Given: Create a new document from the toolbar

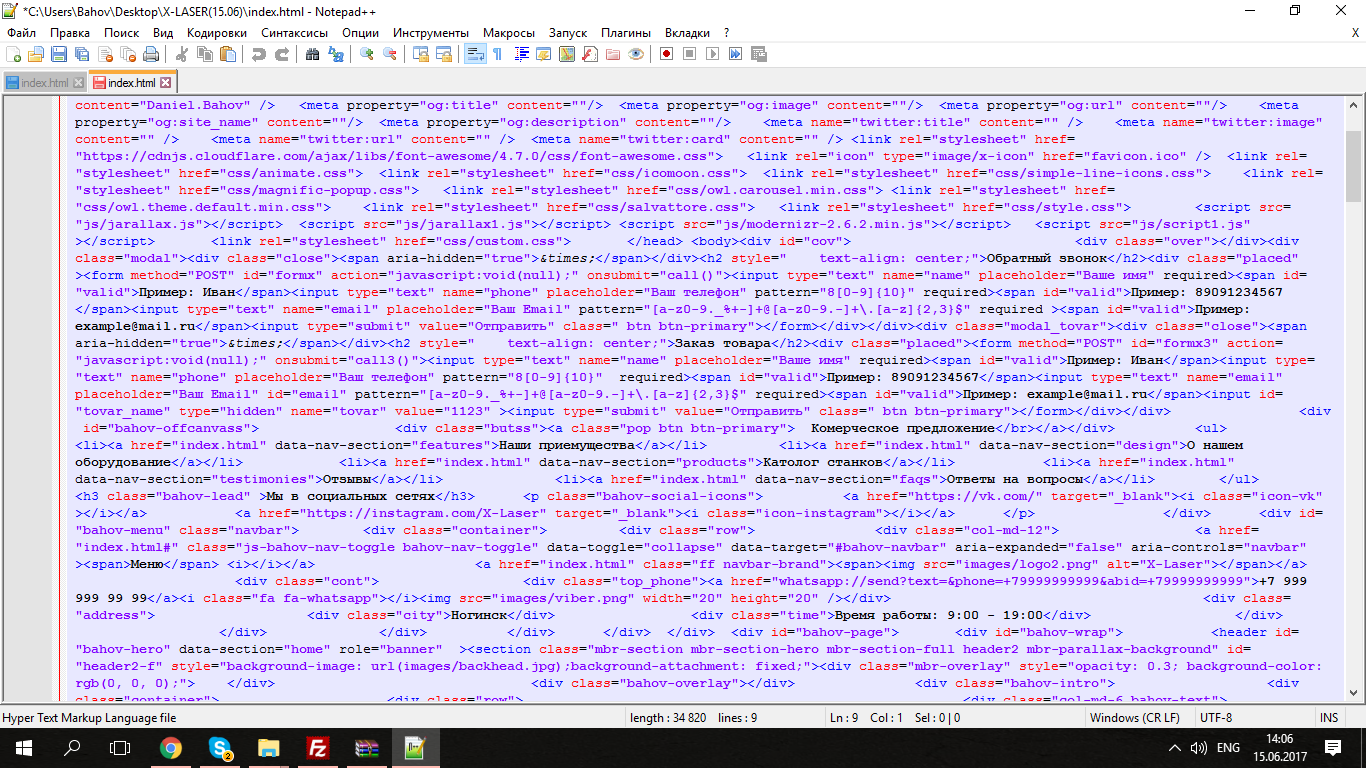Looking at the screenshot, I should (14, 54).
